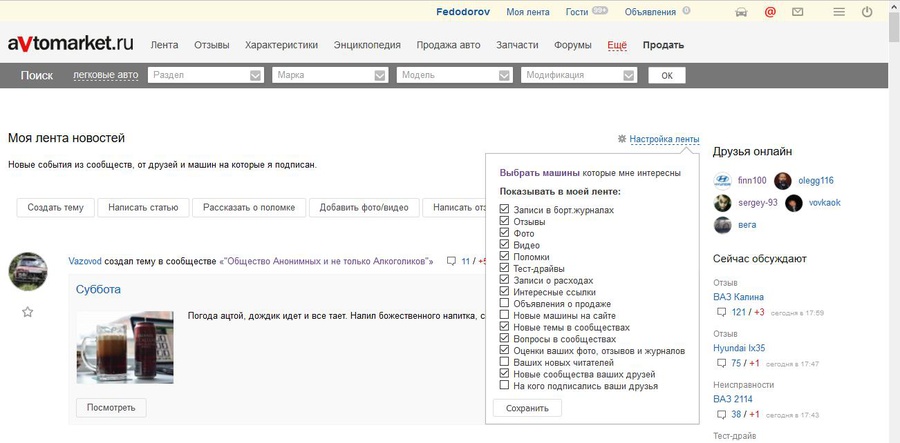The height and width of the screenshot is (443, 900).
Task: Uncheck Записи в борт.журналах
Action: pos(504,209)
